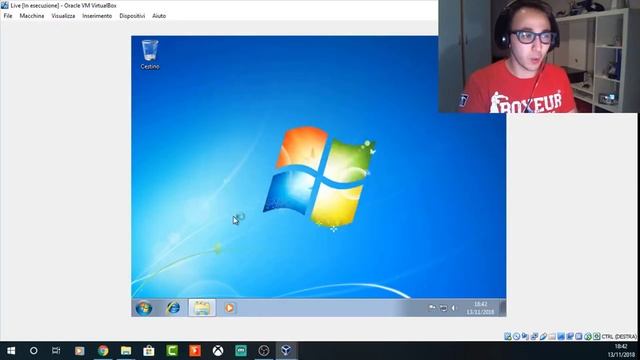640x360 pixels.
Task: Click the video capture indicator in VirtualBox status bar
Action: (x=570, y=336)
